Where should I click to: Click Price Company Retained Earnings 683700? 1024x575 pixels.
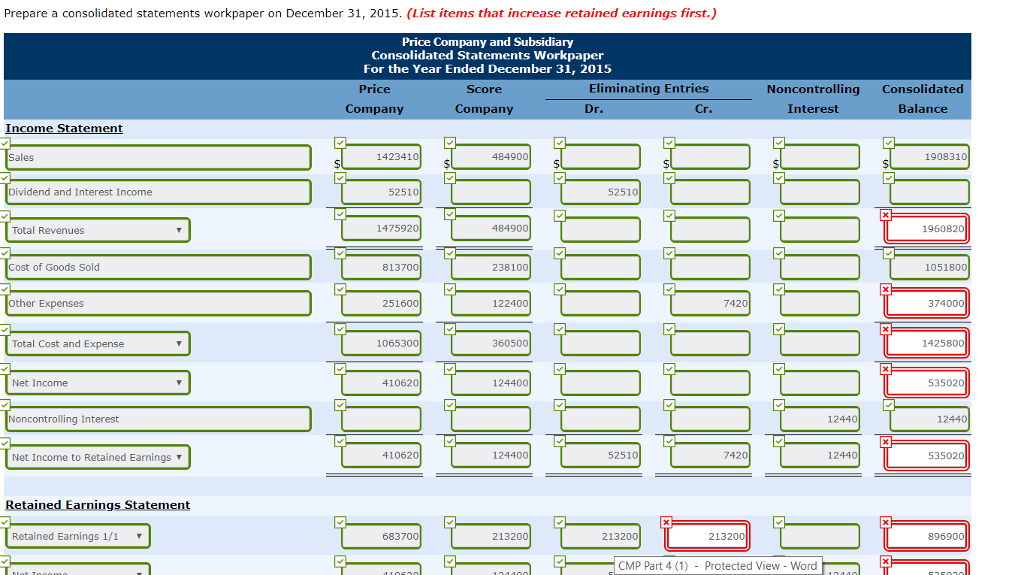pyautogui.click(x=381, y=536)
